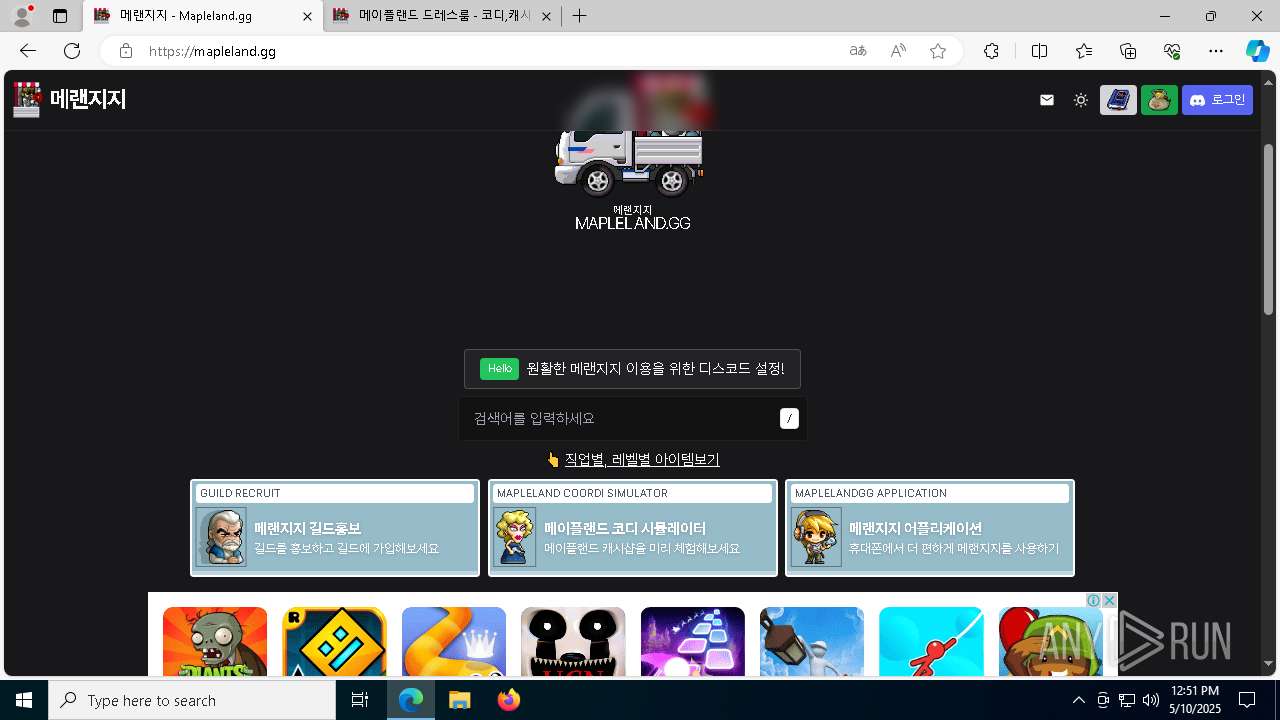Click the old man guild recruit avatar
This screenshot has height=720, width=1280.
[x=221, y=537]
